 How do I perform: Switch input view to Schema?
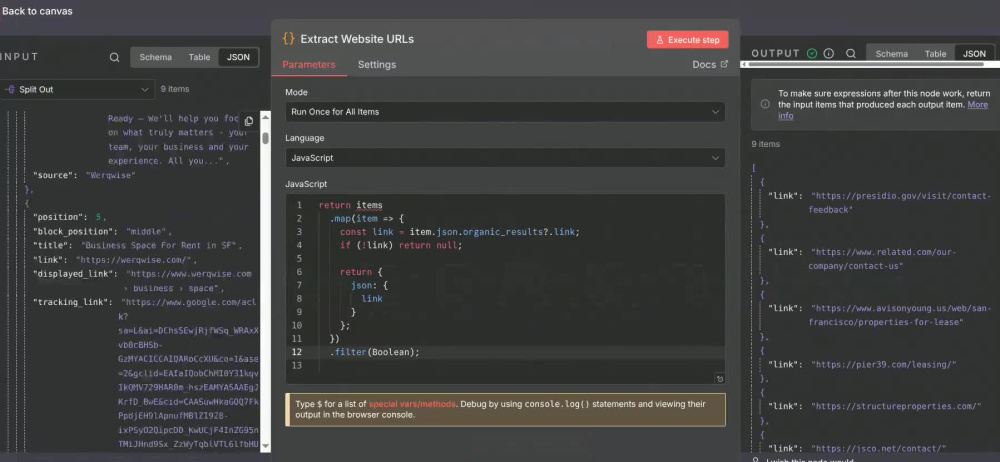(156, 57)
